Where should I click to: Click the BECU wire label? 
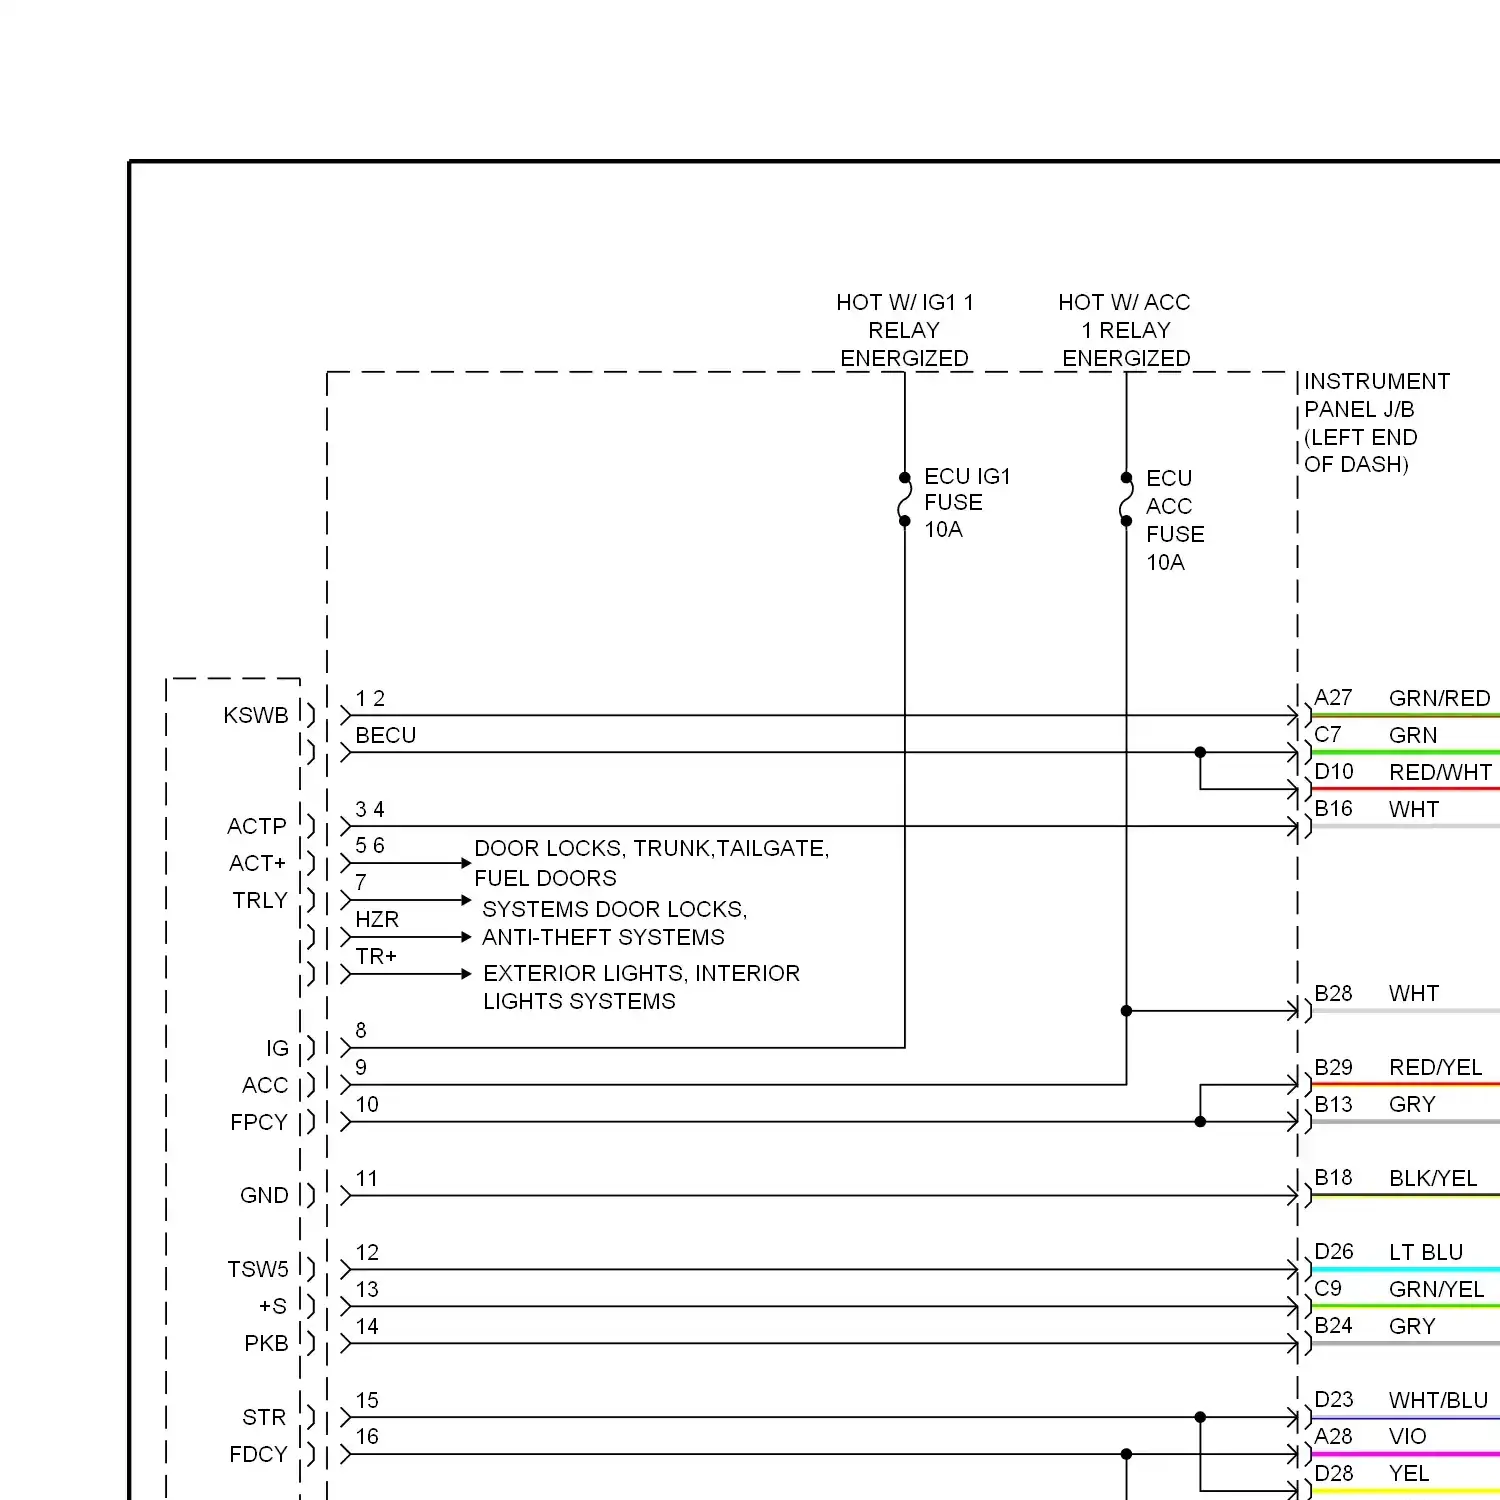(385, 735)
